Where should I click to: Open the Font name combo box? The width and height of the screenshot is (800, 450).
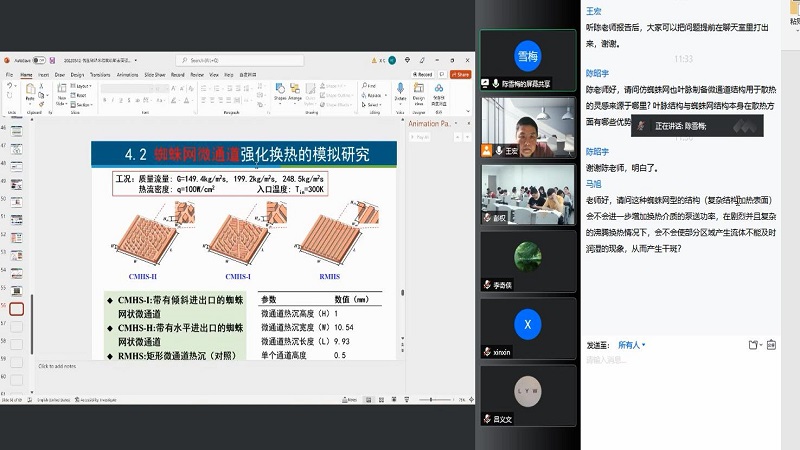tap(126, 89)
